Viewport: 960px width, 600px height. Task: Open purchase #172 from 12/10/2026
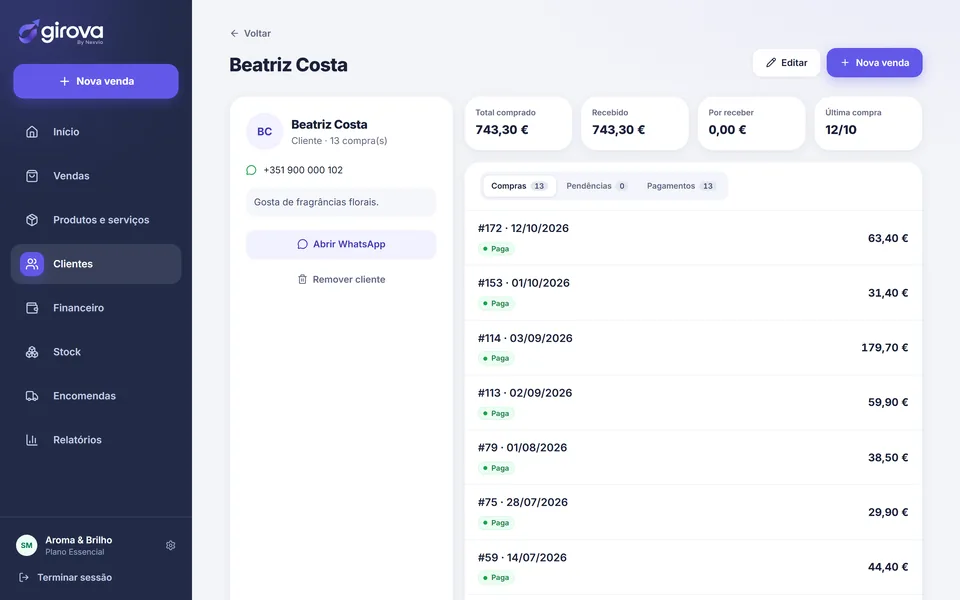click(693, 238)
